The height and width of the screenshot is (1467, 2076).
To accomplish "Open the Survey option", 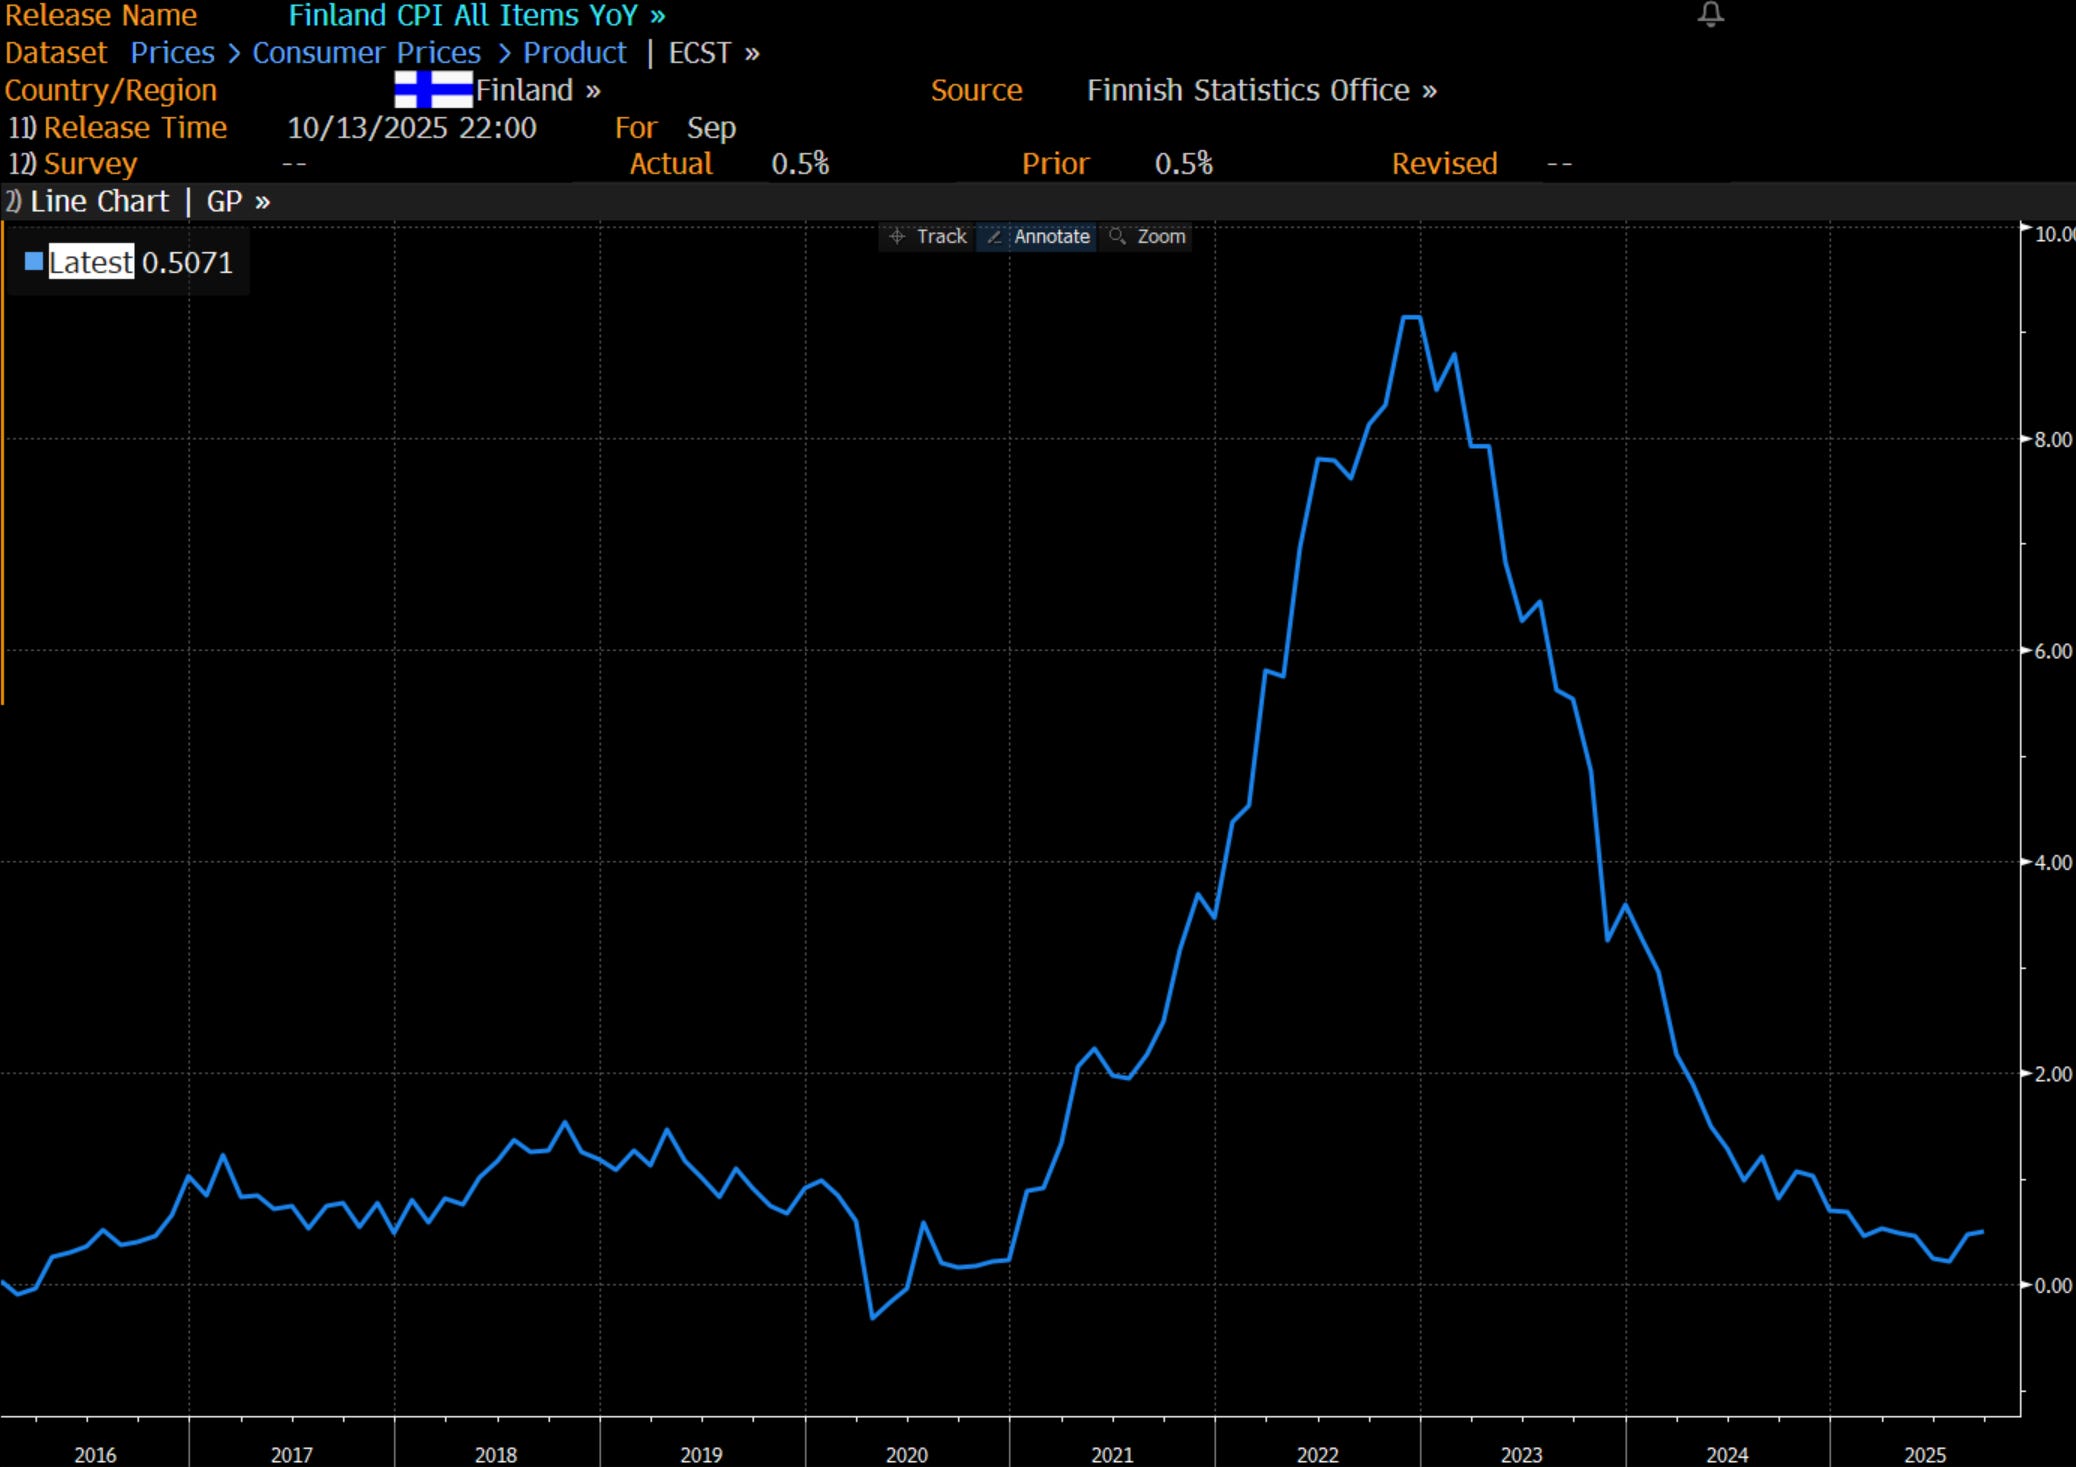I will coord(89,164).
